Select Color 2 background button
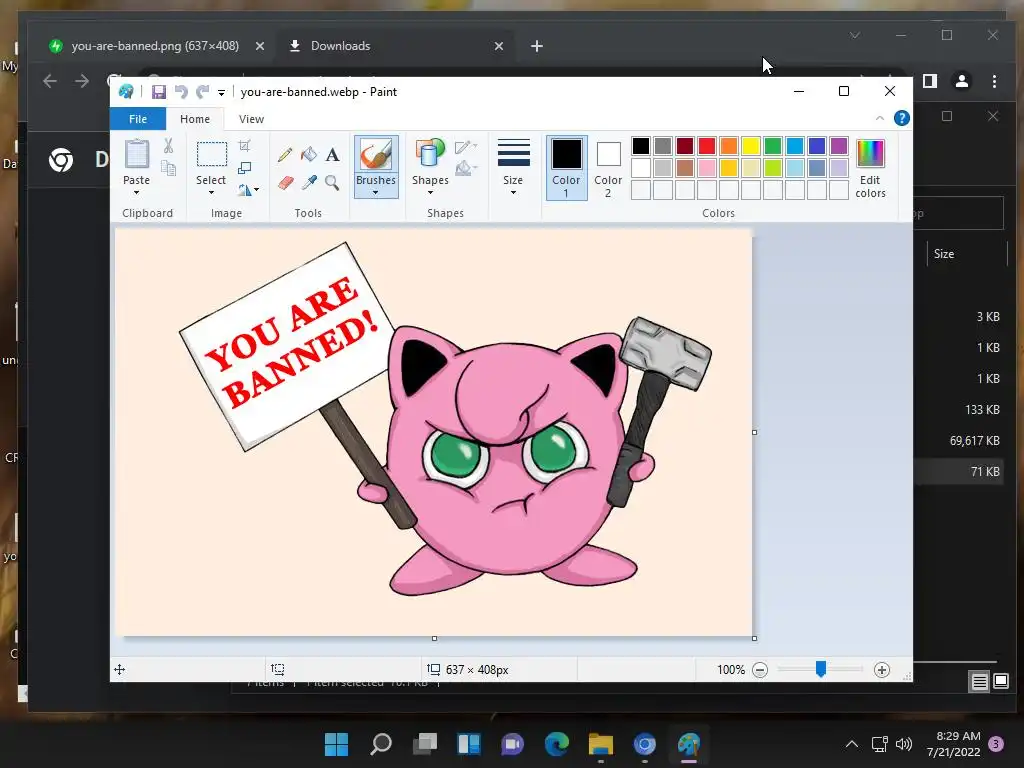This screenshot has height=768, width=1024. click(608, 167)
